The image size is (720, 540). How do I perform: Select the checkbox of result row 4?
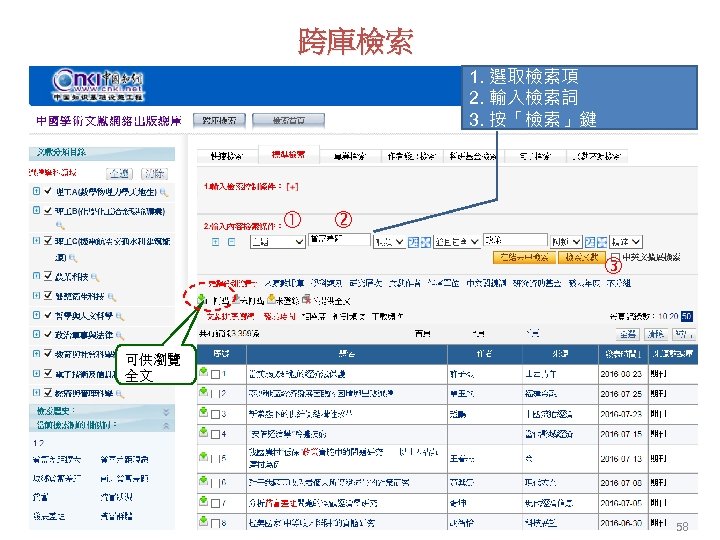[215, 434]
